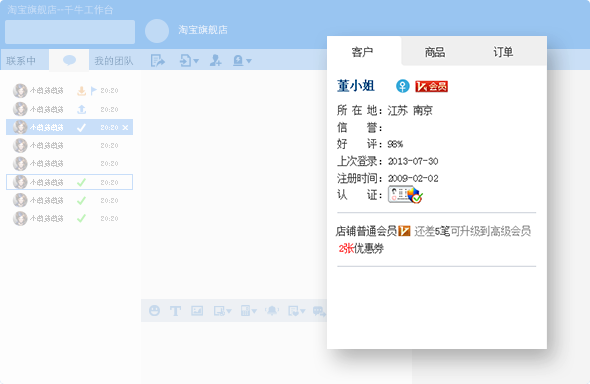
Task: Open the 我的团队 tab
Action: pyautogui.click(x=114, y=60)
